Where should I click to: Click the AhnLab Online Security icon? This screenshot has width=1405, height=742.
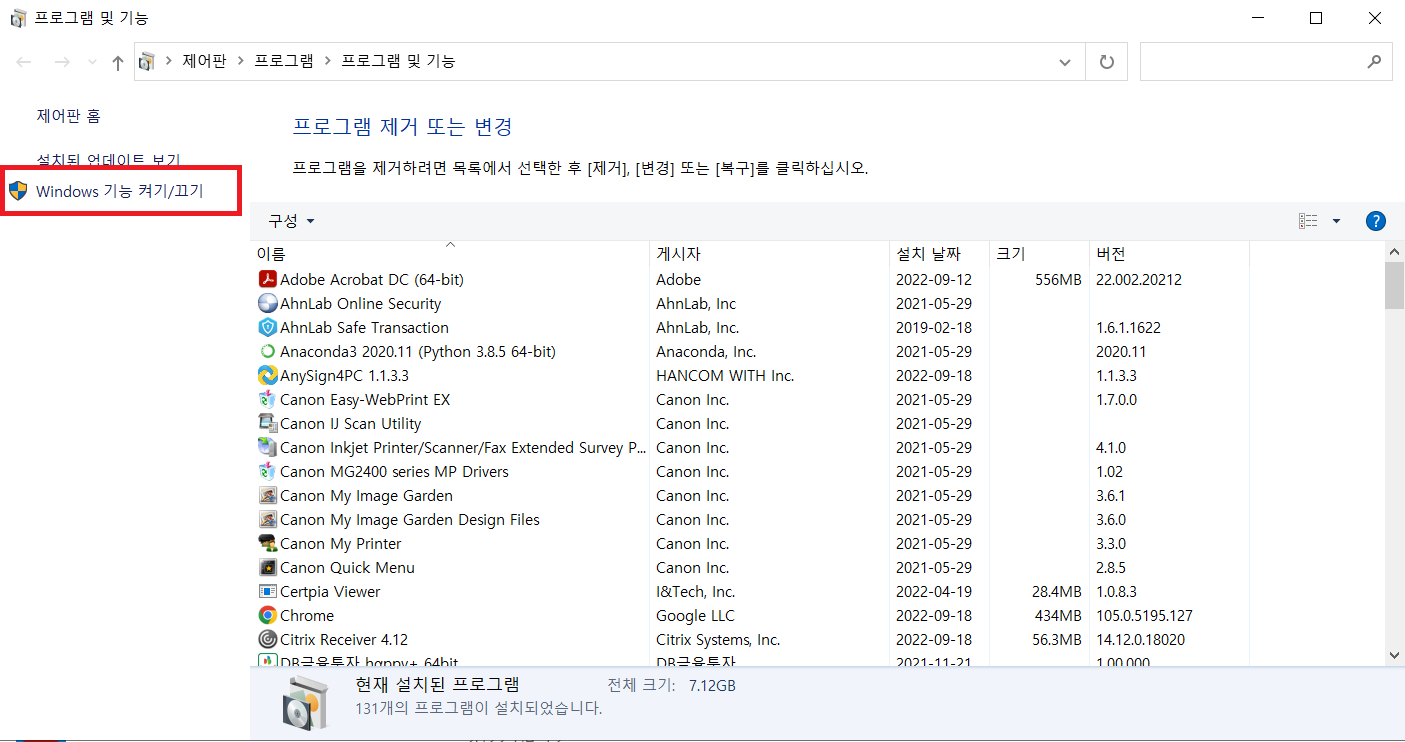coord(267,304)
